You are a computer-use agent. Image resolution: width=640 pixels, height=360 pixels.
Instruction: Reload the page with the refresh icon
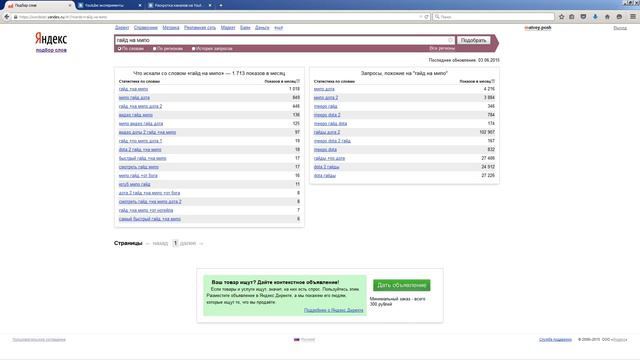click(x=427, y=17)
